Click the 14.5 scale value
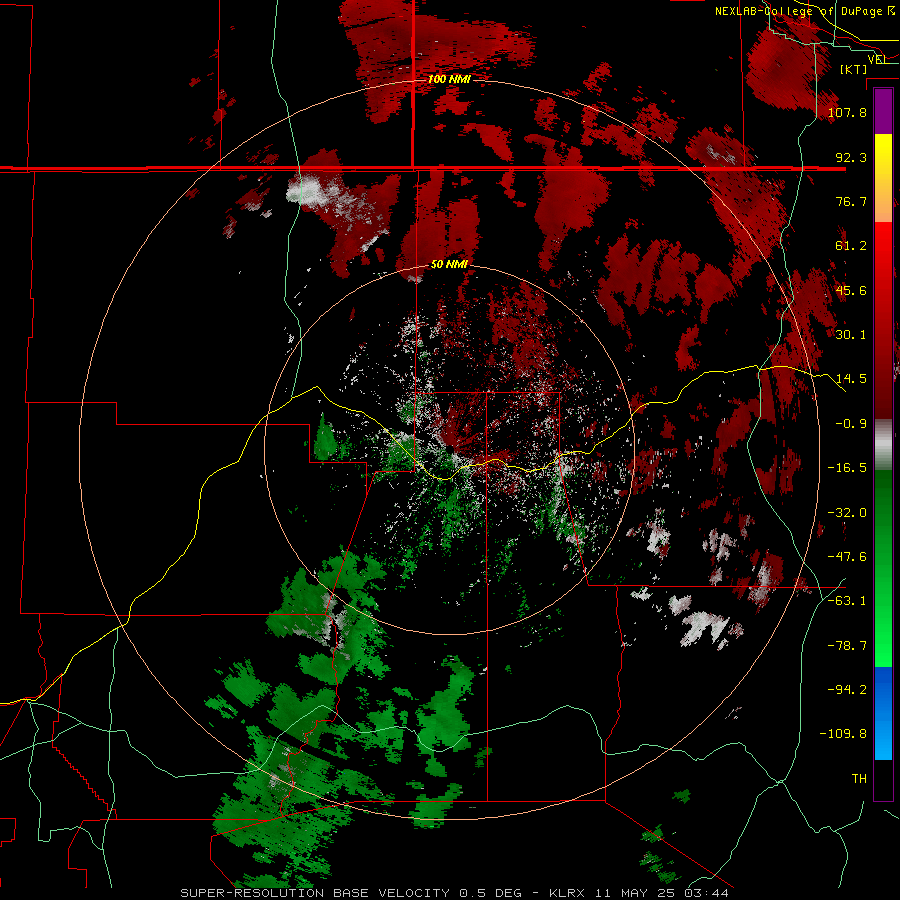The image size is (900, 900). click(x=851, y=379)
